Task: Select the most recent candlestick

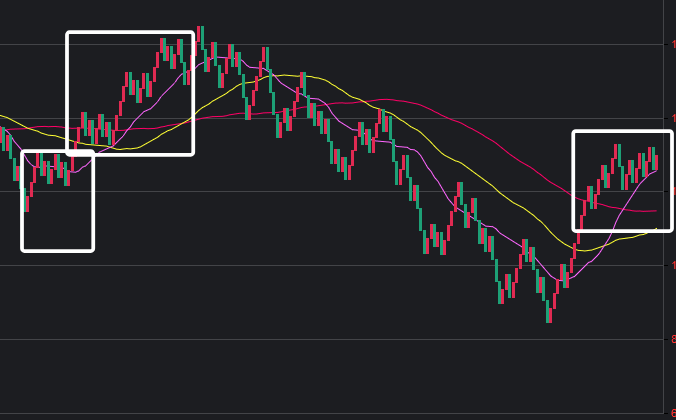Action: click(x=655, y=160)
